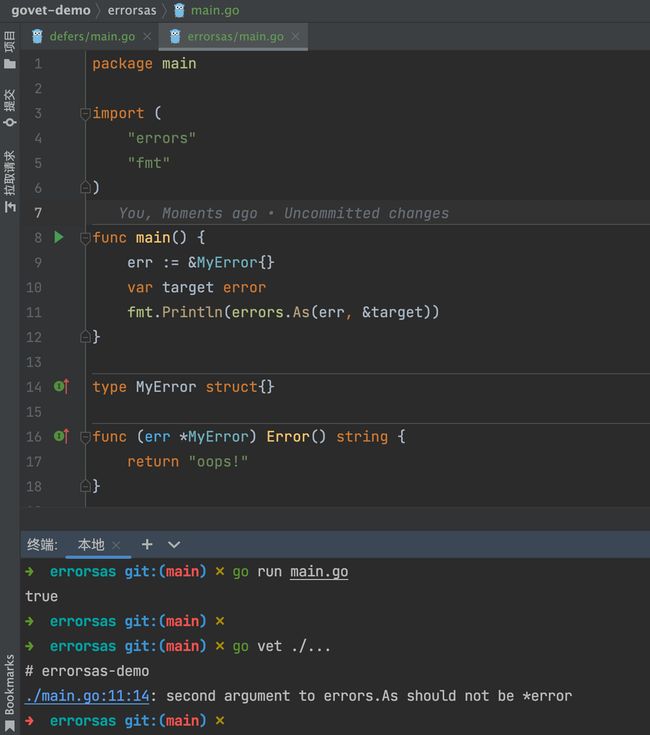Open the terminal sessions dropdown arrow

click(x=174, y=545)
